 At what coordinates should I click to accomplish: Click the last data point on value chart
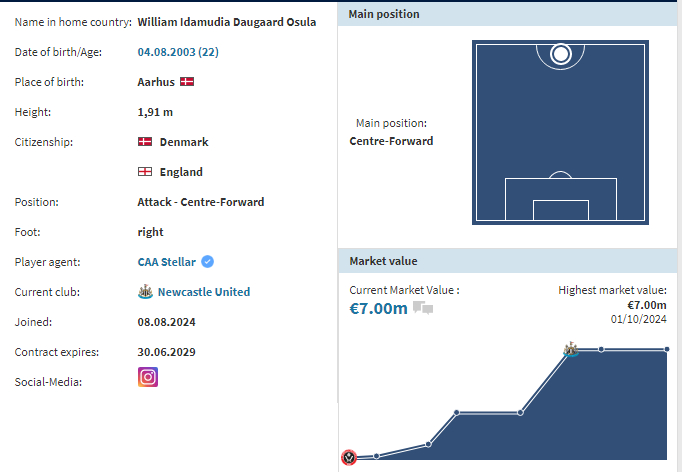pyautogui.click(x=666, y=349)
